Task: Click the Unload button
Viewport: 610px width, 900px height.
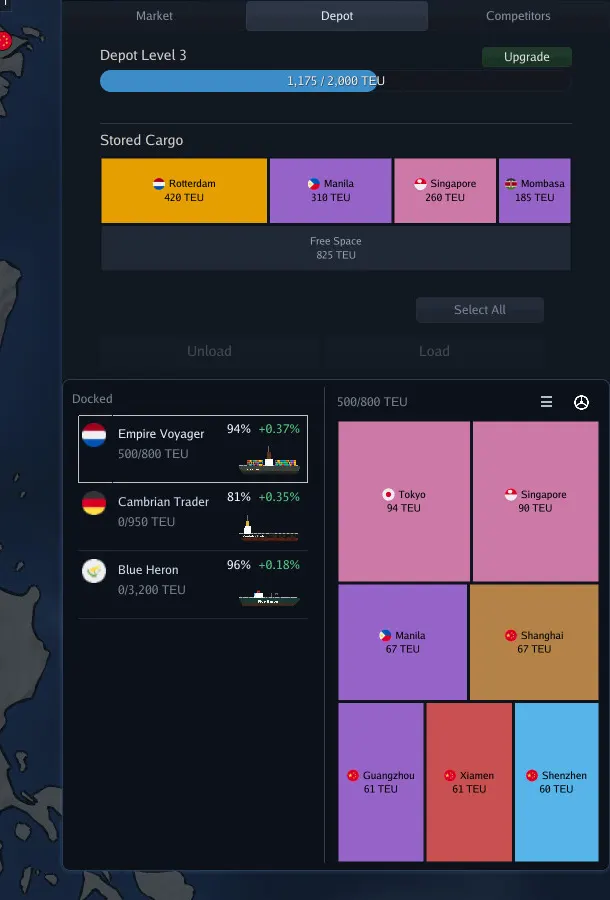Action: tap(209, 351)
